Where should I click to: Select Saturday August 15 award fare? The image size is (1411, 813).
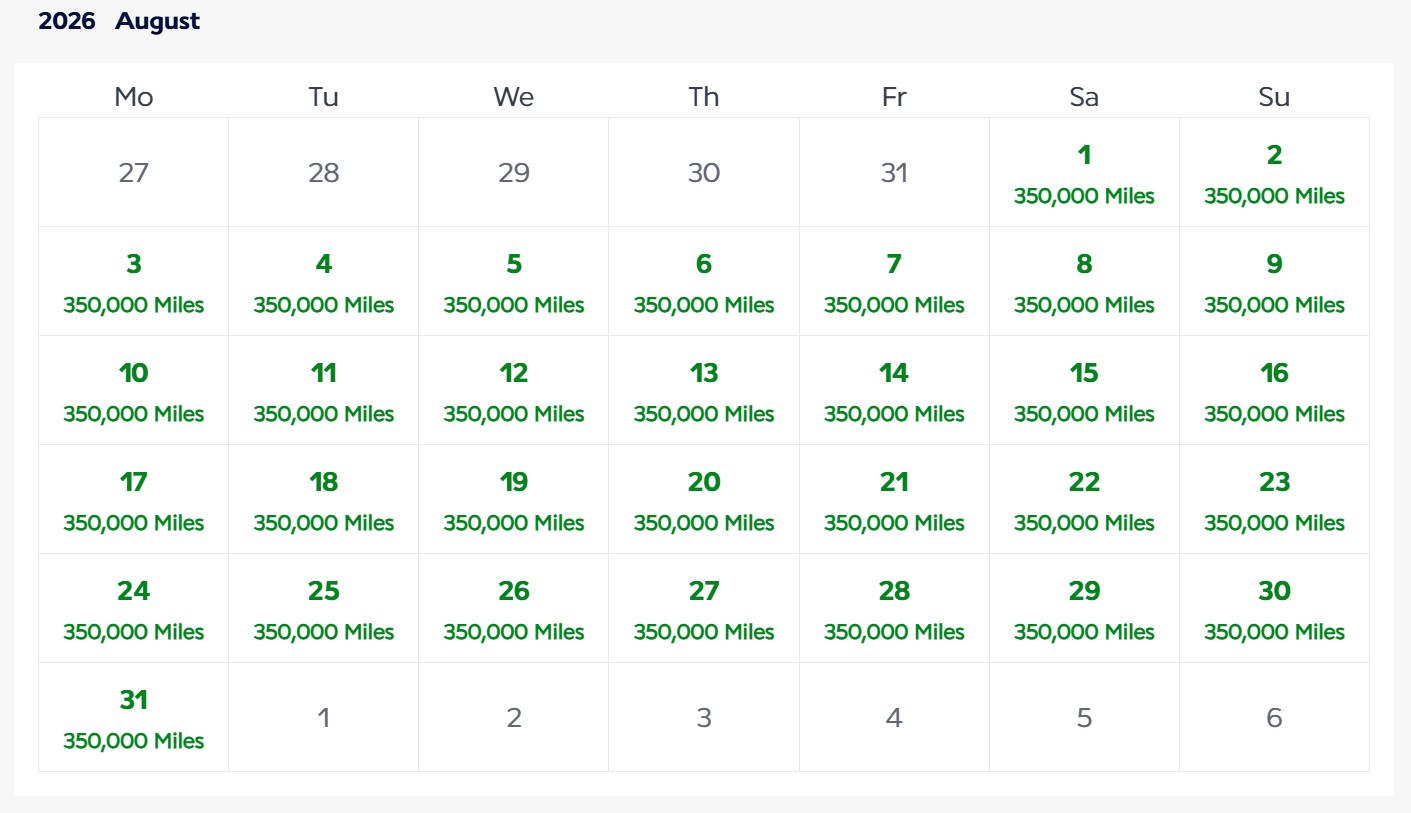tap(1084, 391)
